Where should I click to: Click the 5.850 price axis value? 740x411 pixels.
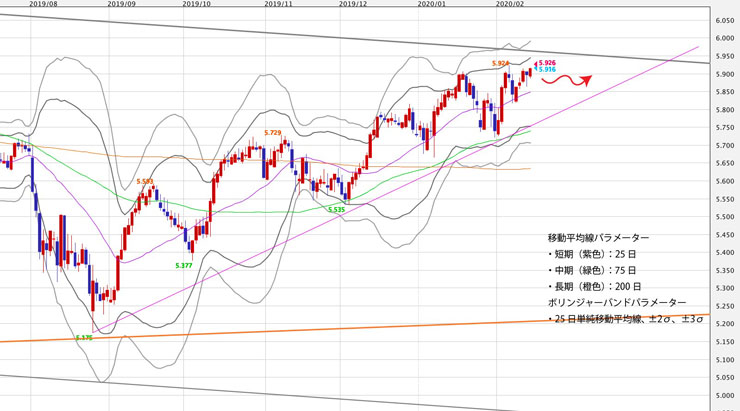tap(724, 92)
